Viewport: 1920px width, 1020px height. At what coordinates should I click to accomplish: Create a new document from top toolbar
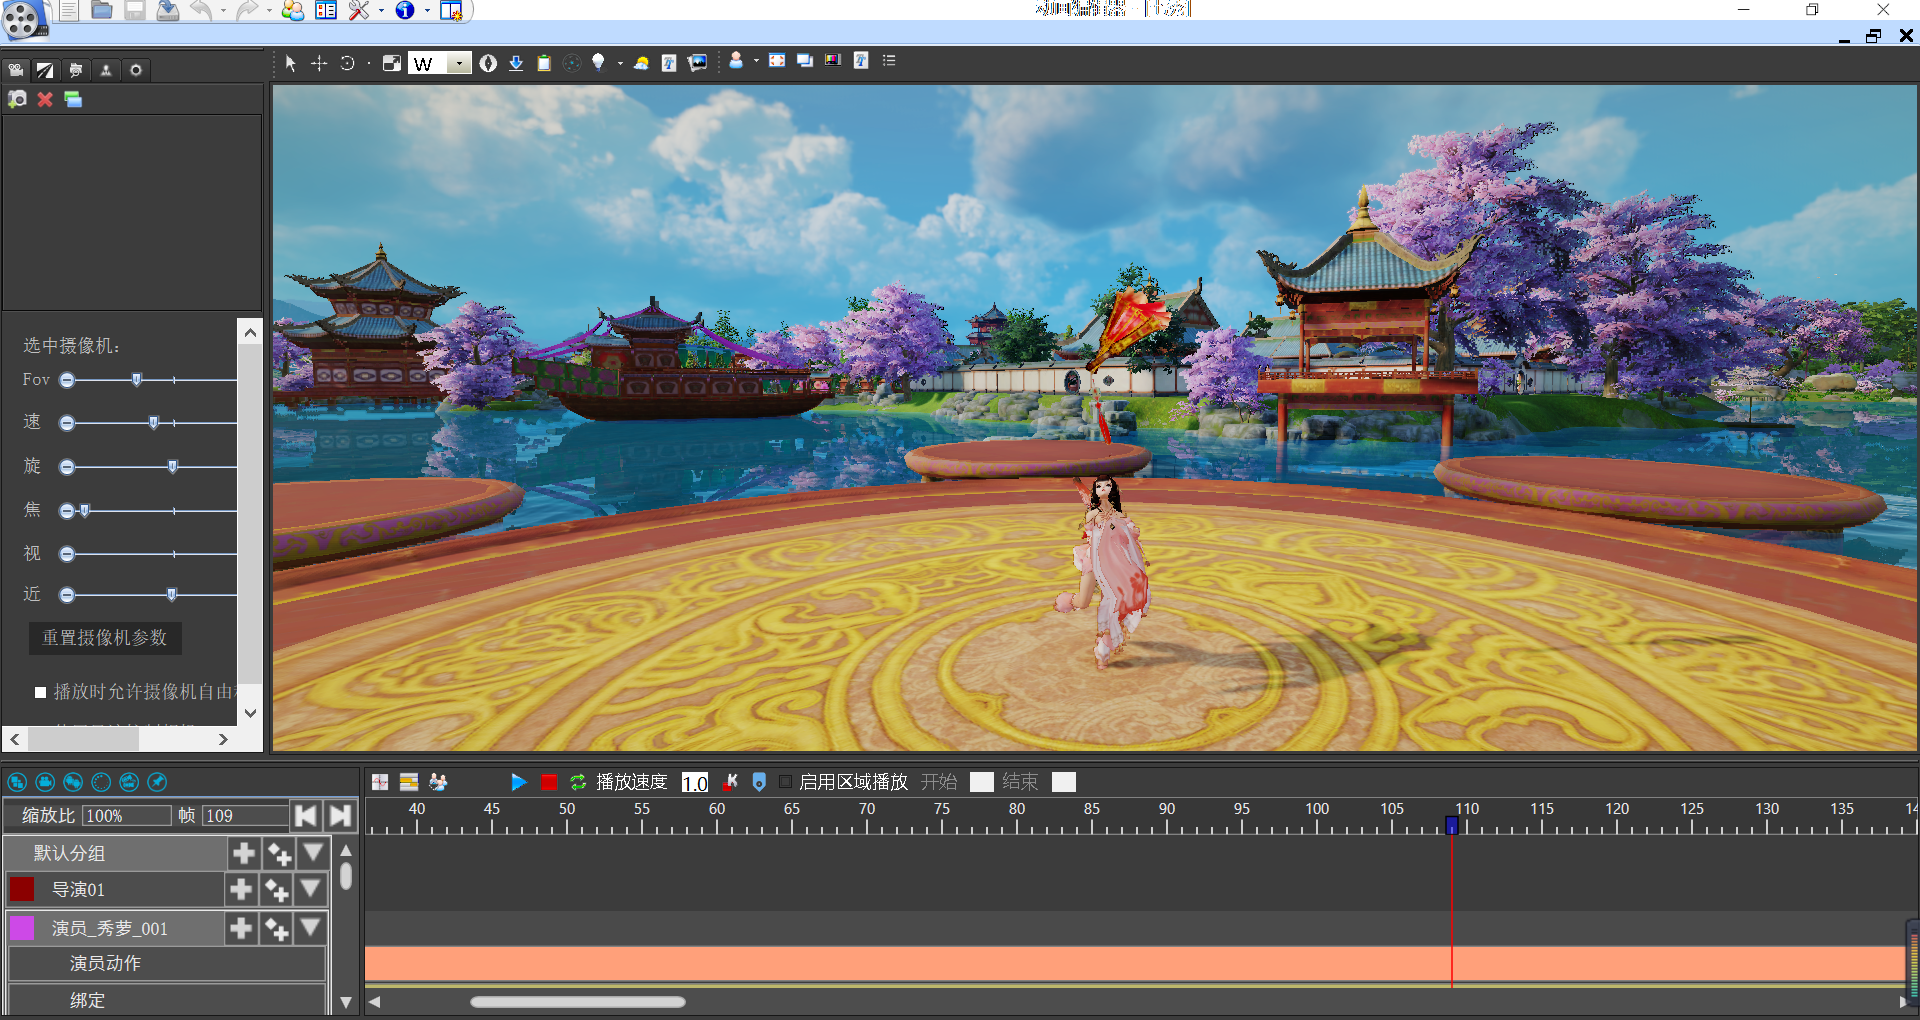(68, 10)
